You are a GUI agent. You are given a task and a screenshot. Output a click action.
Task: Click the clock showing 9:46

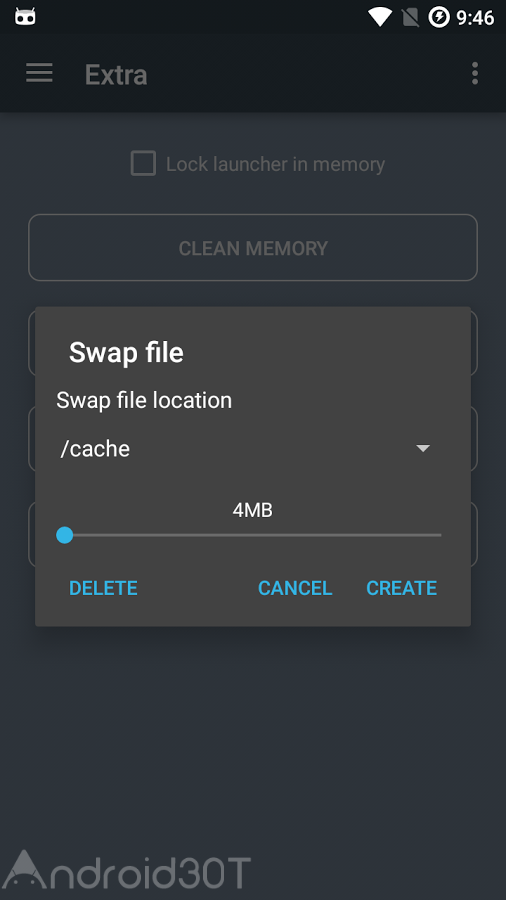pos(475,18)
